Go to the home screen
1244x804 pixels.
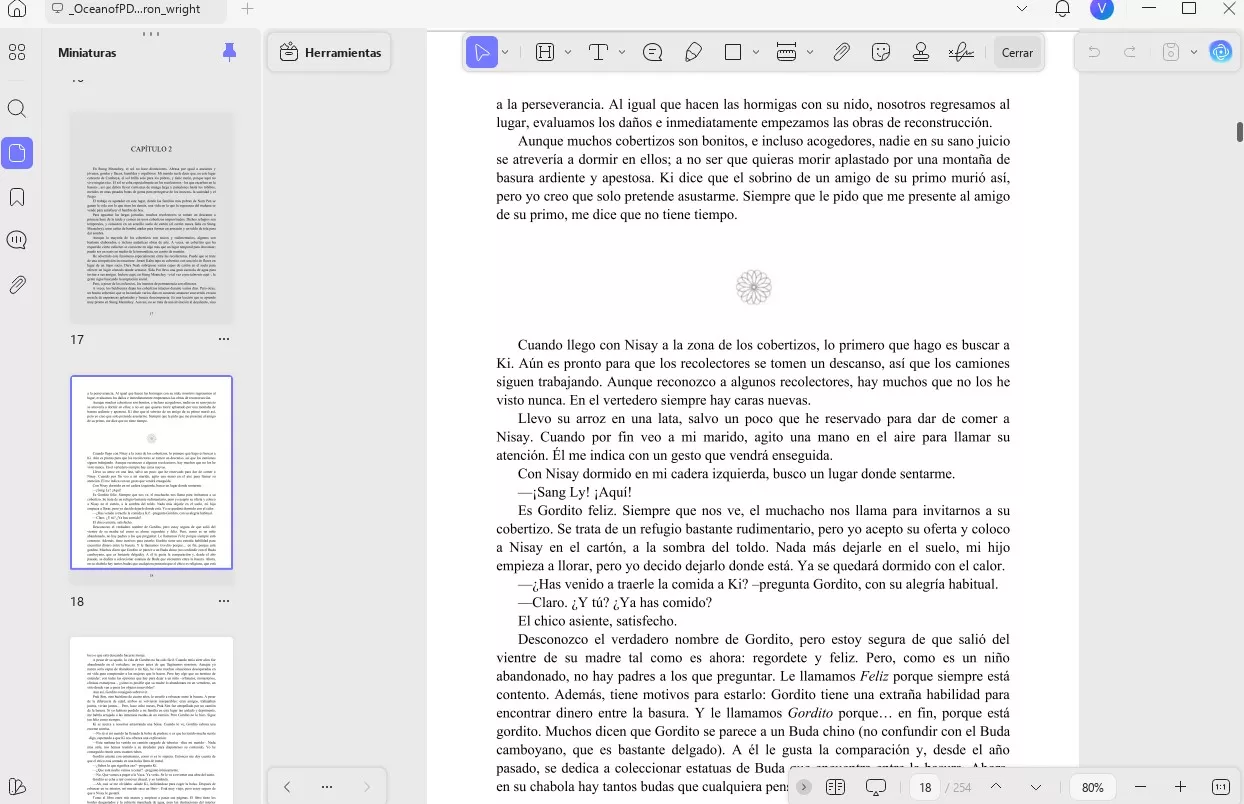pyautogui.click(x=17, y=9)
